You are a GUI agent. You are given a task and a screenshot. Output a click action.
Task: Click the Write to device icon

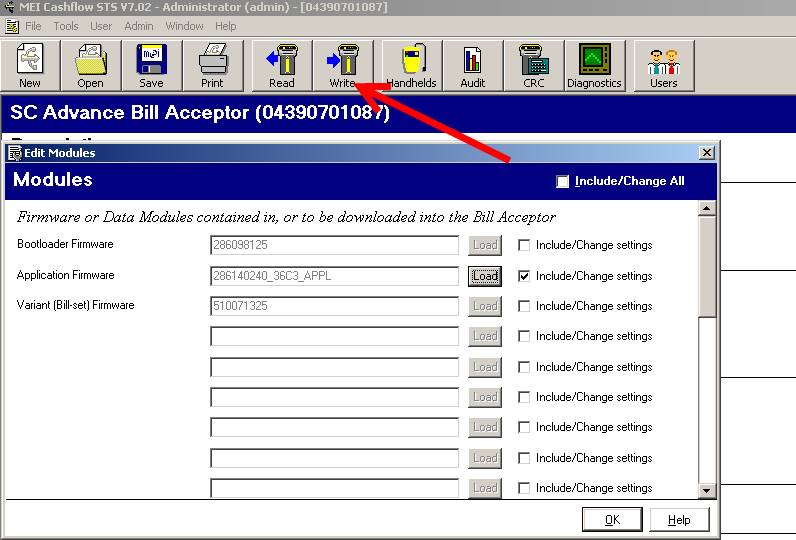tap(342, 66)
